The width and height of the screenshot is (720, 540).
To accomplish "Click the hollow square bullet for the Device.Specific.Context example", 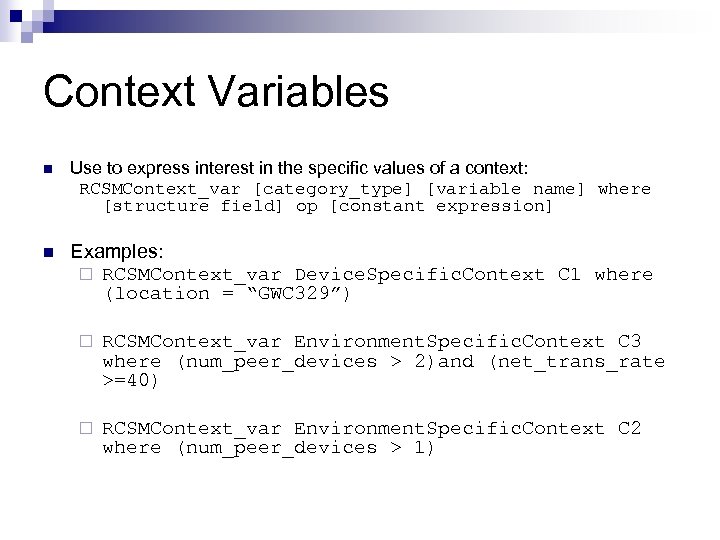I will [x=87, y=274].
